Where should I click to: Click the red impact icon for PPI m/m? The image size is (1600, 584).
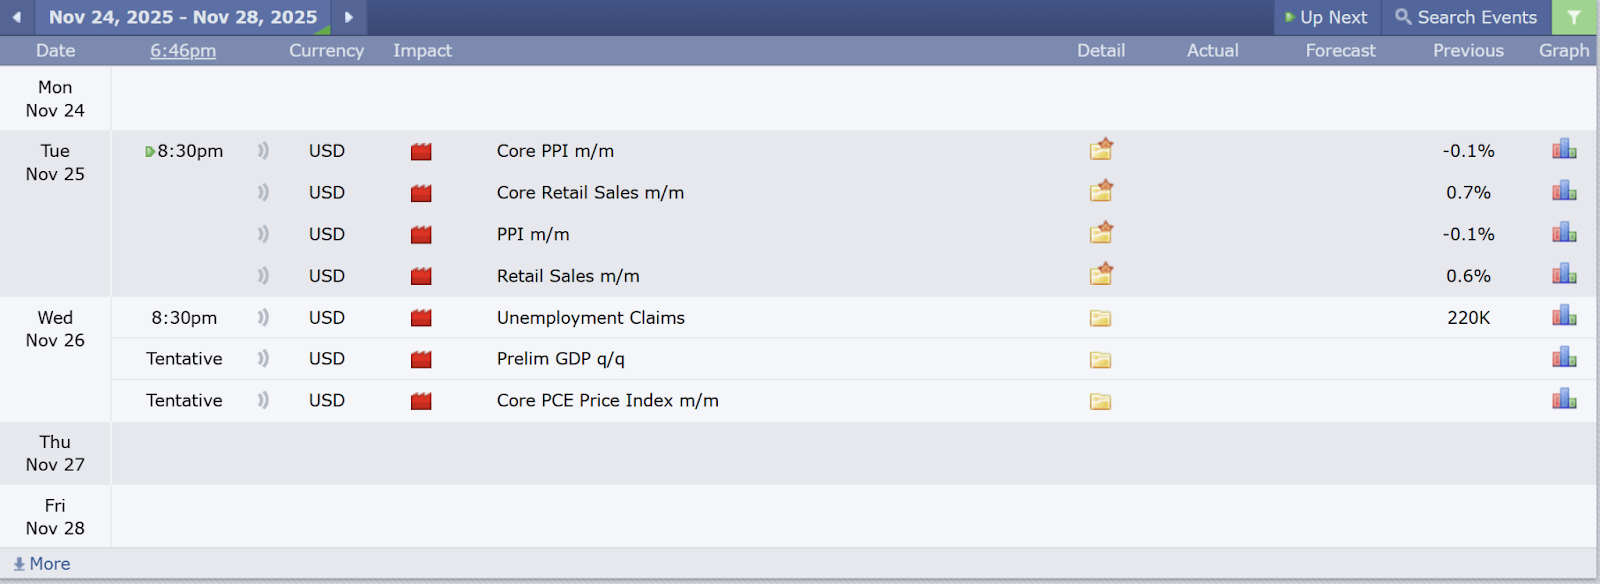[x=421, y=234]
